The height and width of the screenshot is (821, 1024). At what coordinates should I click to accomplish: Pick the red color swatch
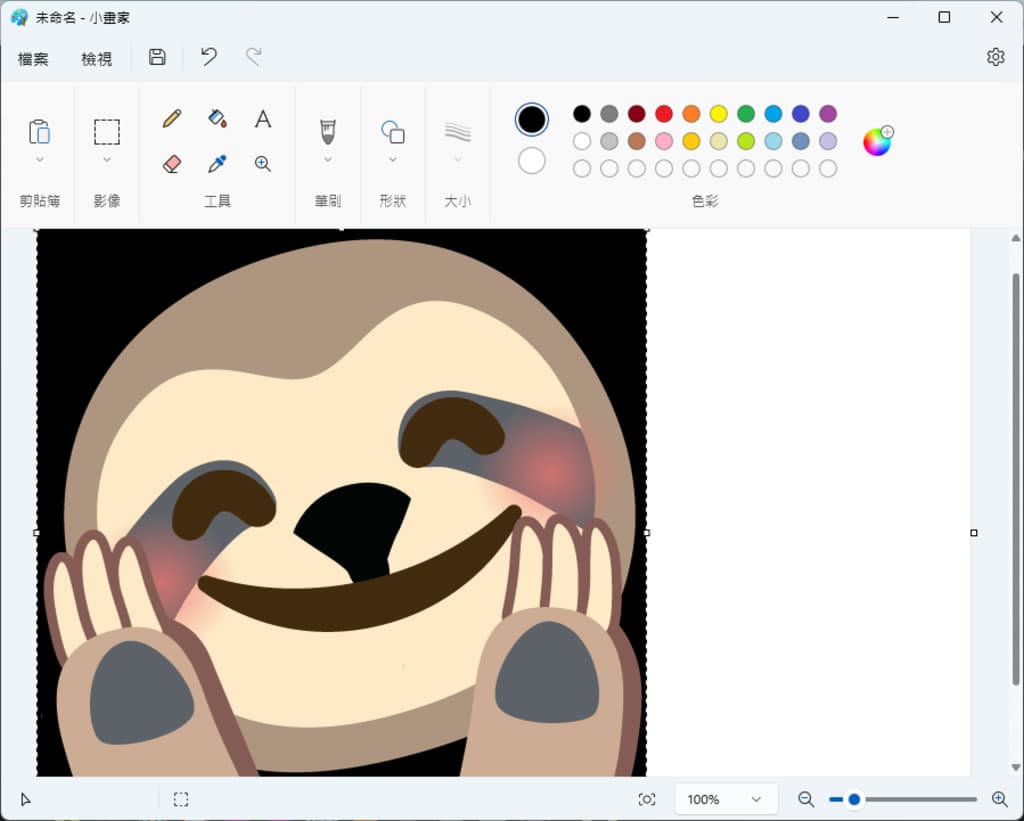(664, 114)
